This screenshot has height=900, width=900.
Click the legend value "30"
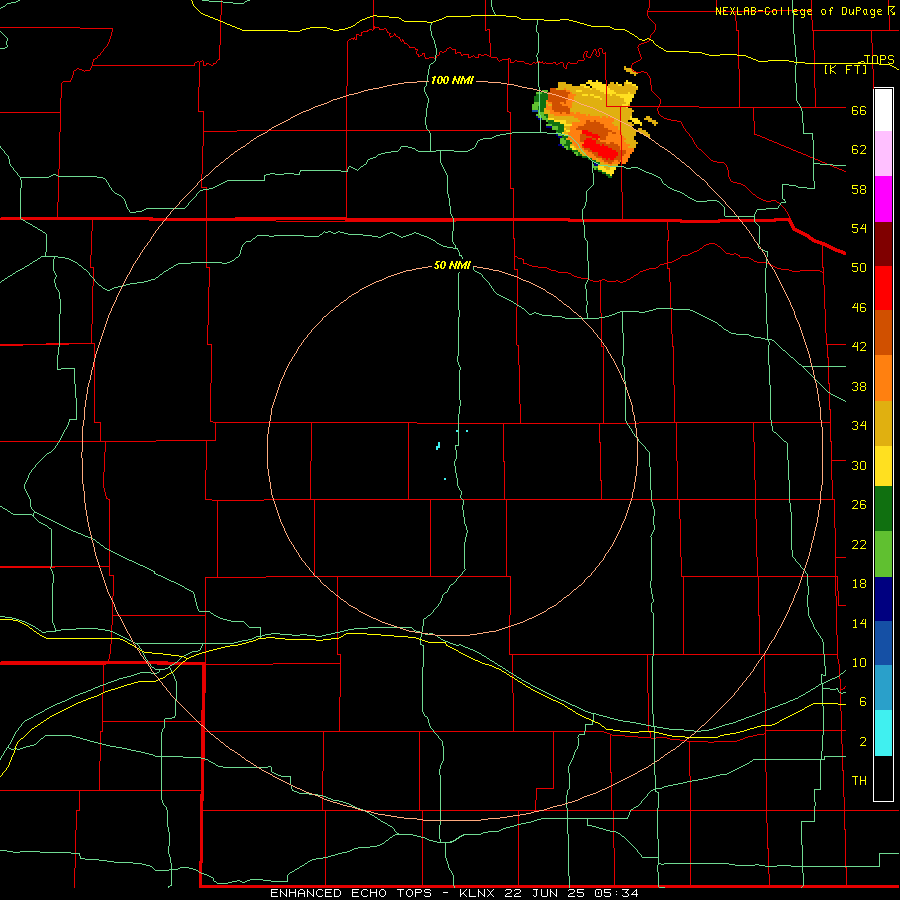(x=859, y=465)
